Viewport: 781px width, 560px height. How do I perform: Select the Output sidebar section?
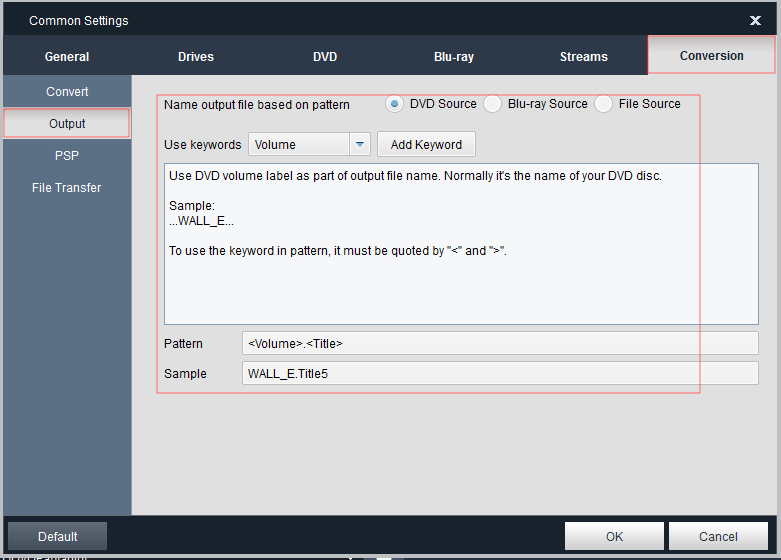coord(67,123)
